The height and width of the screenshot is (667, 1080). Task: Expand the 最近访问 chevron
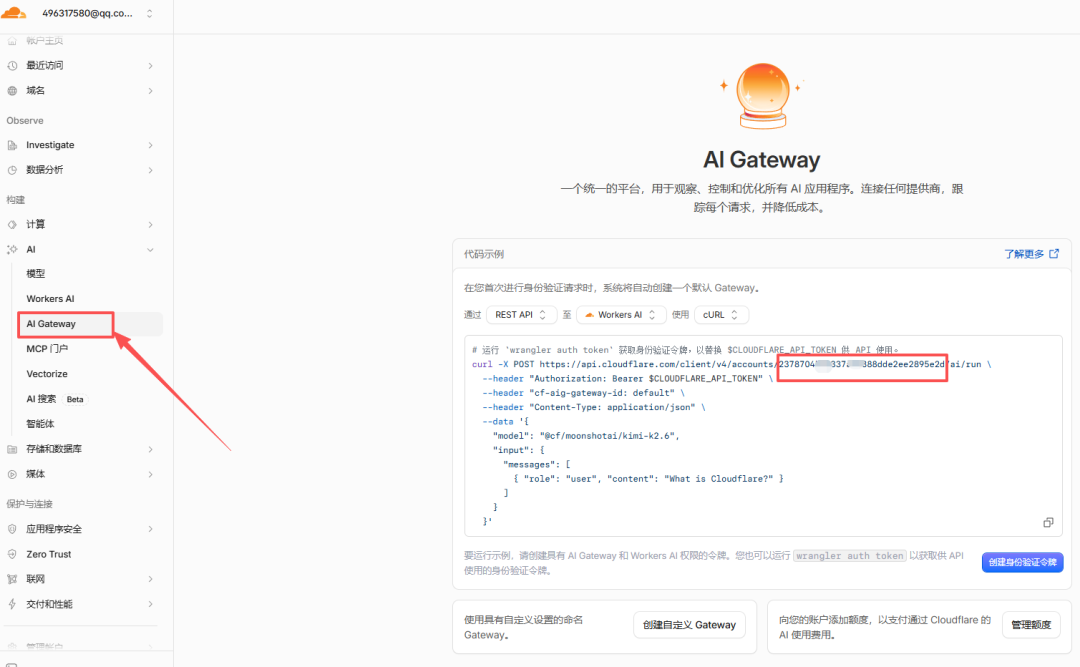[x=150, y=65]
